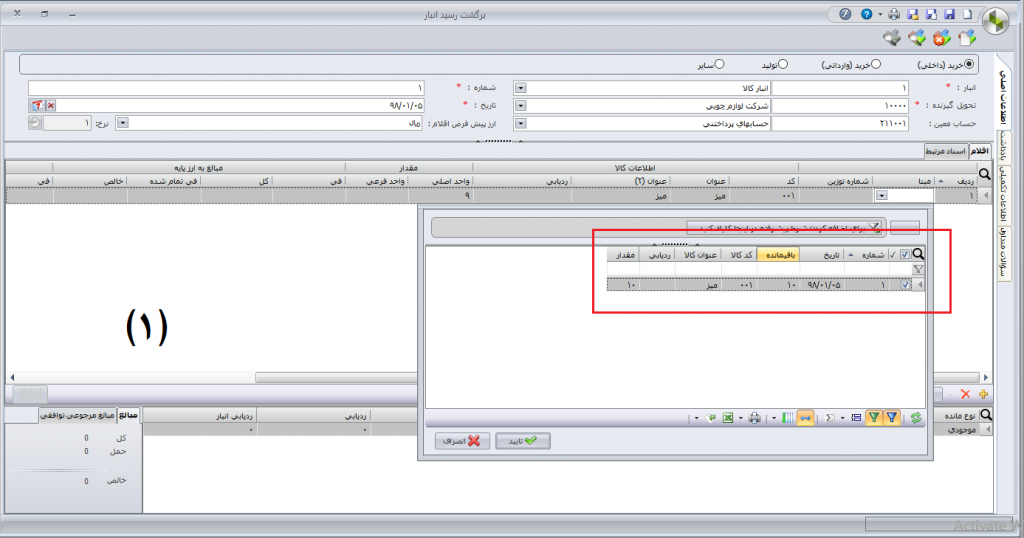Select the خرید (وارداتی) radio button
The image size is (1024, 538).
pos(876,64)
